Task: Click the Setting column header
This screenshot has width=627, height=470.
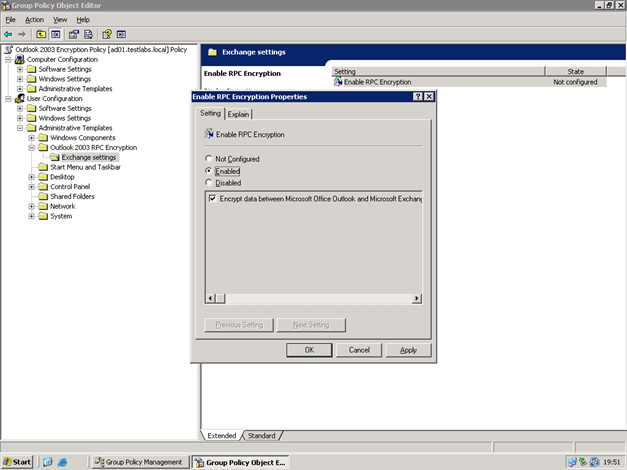Action: pyautogui.click(x=438, y=71)
